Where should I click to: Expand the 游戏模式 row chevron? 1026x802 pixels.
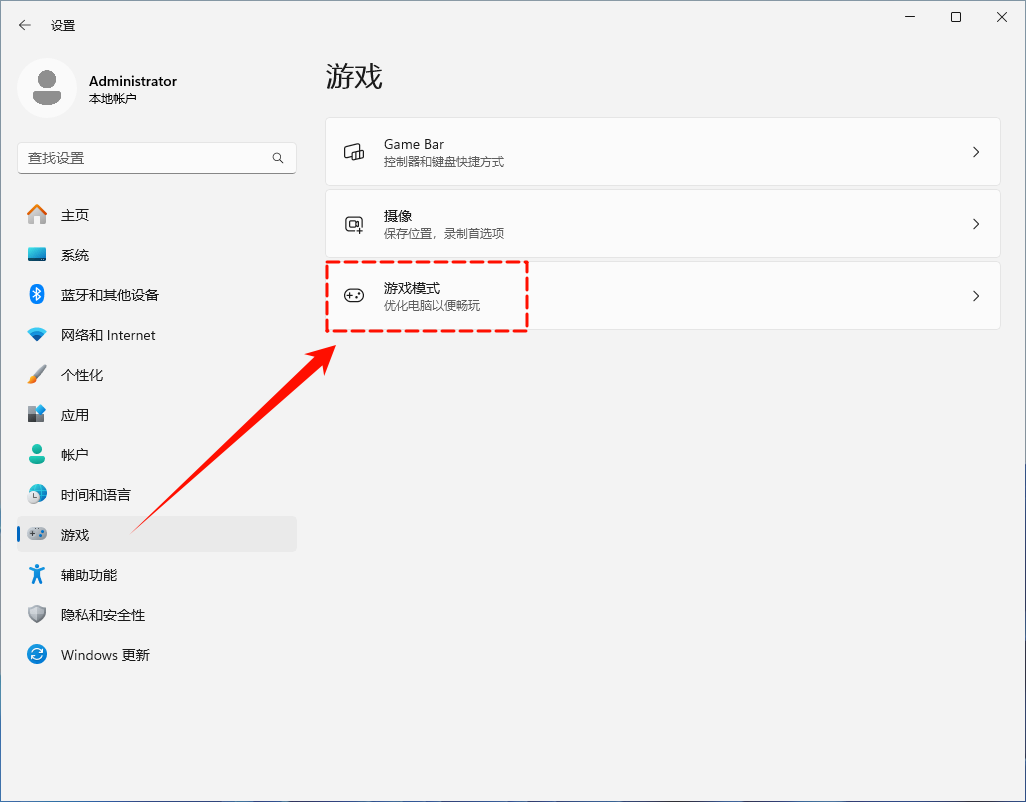pos(975,295)
